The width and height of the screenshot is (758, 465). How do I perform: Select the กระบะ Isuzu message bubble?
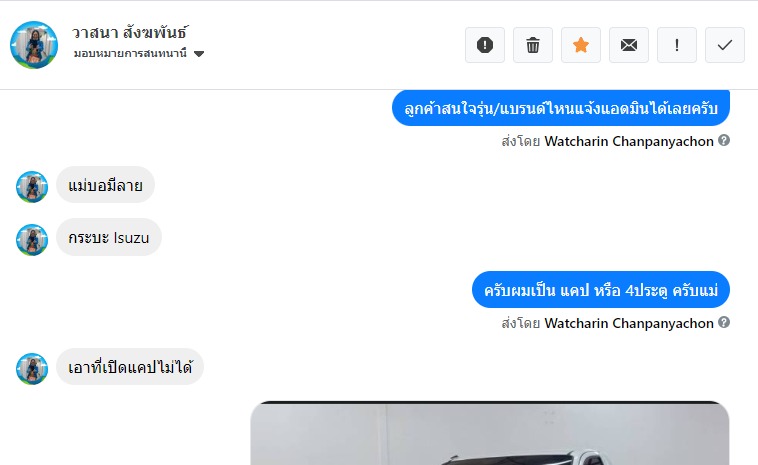tap(109, 237)
